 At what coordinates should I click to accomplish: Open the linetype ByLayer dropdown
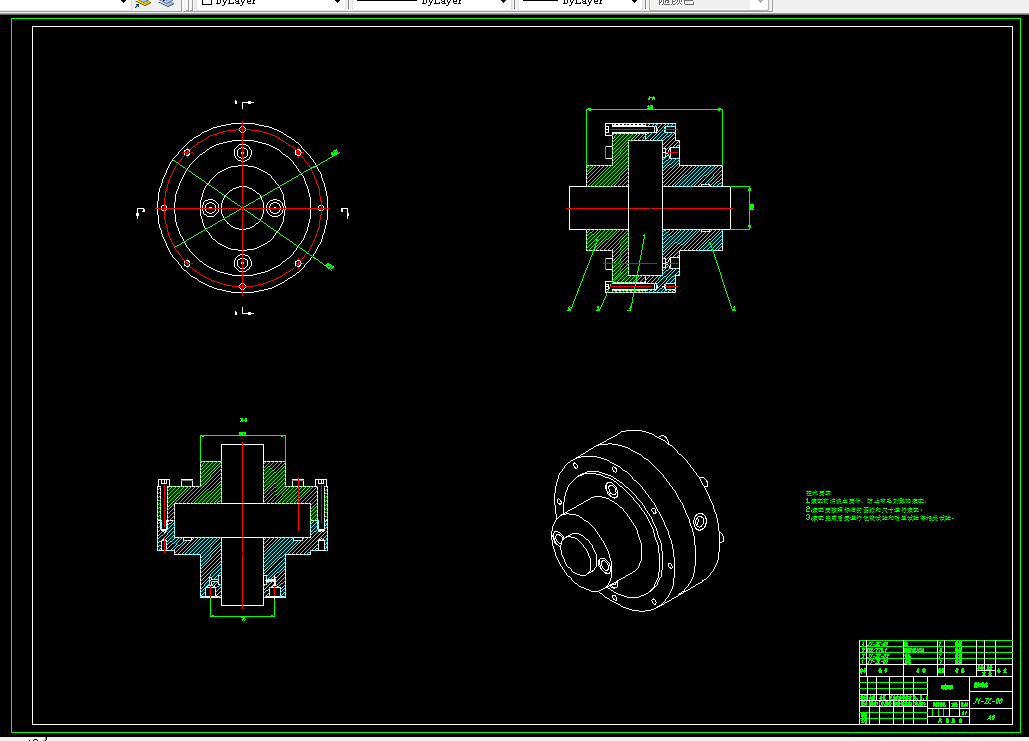point(431,3)
